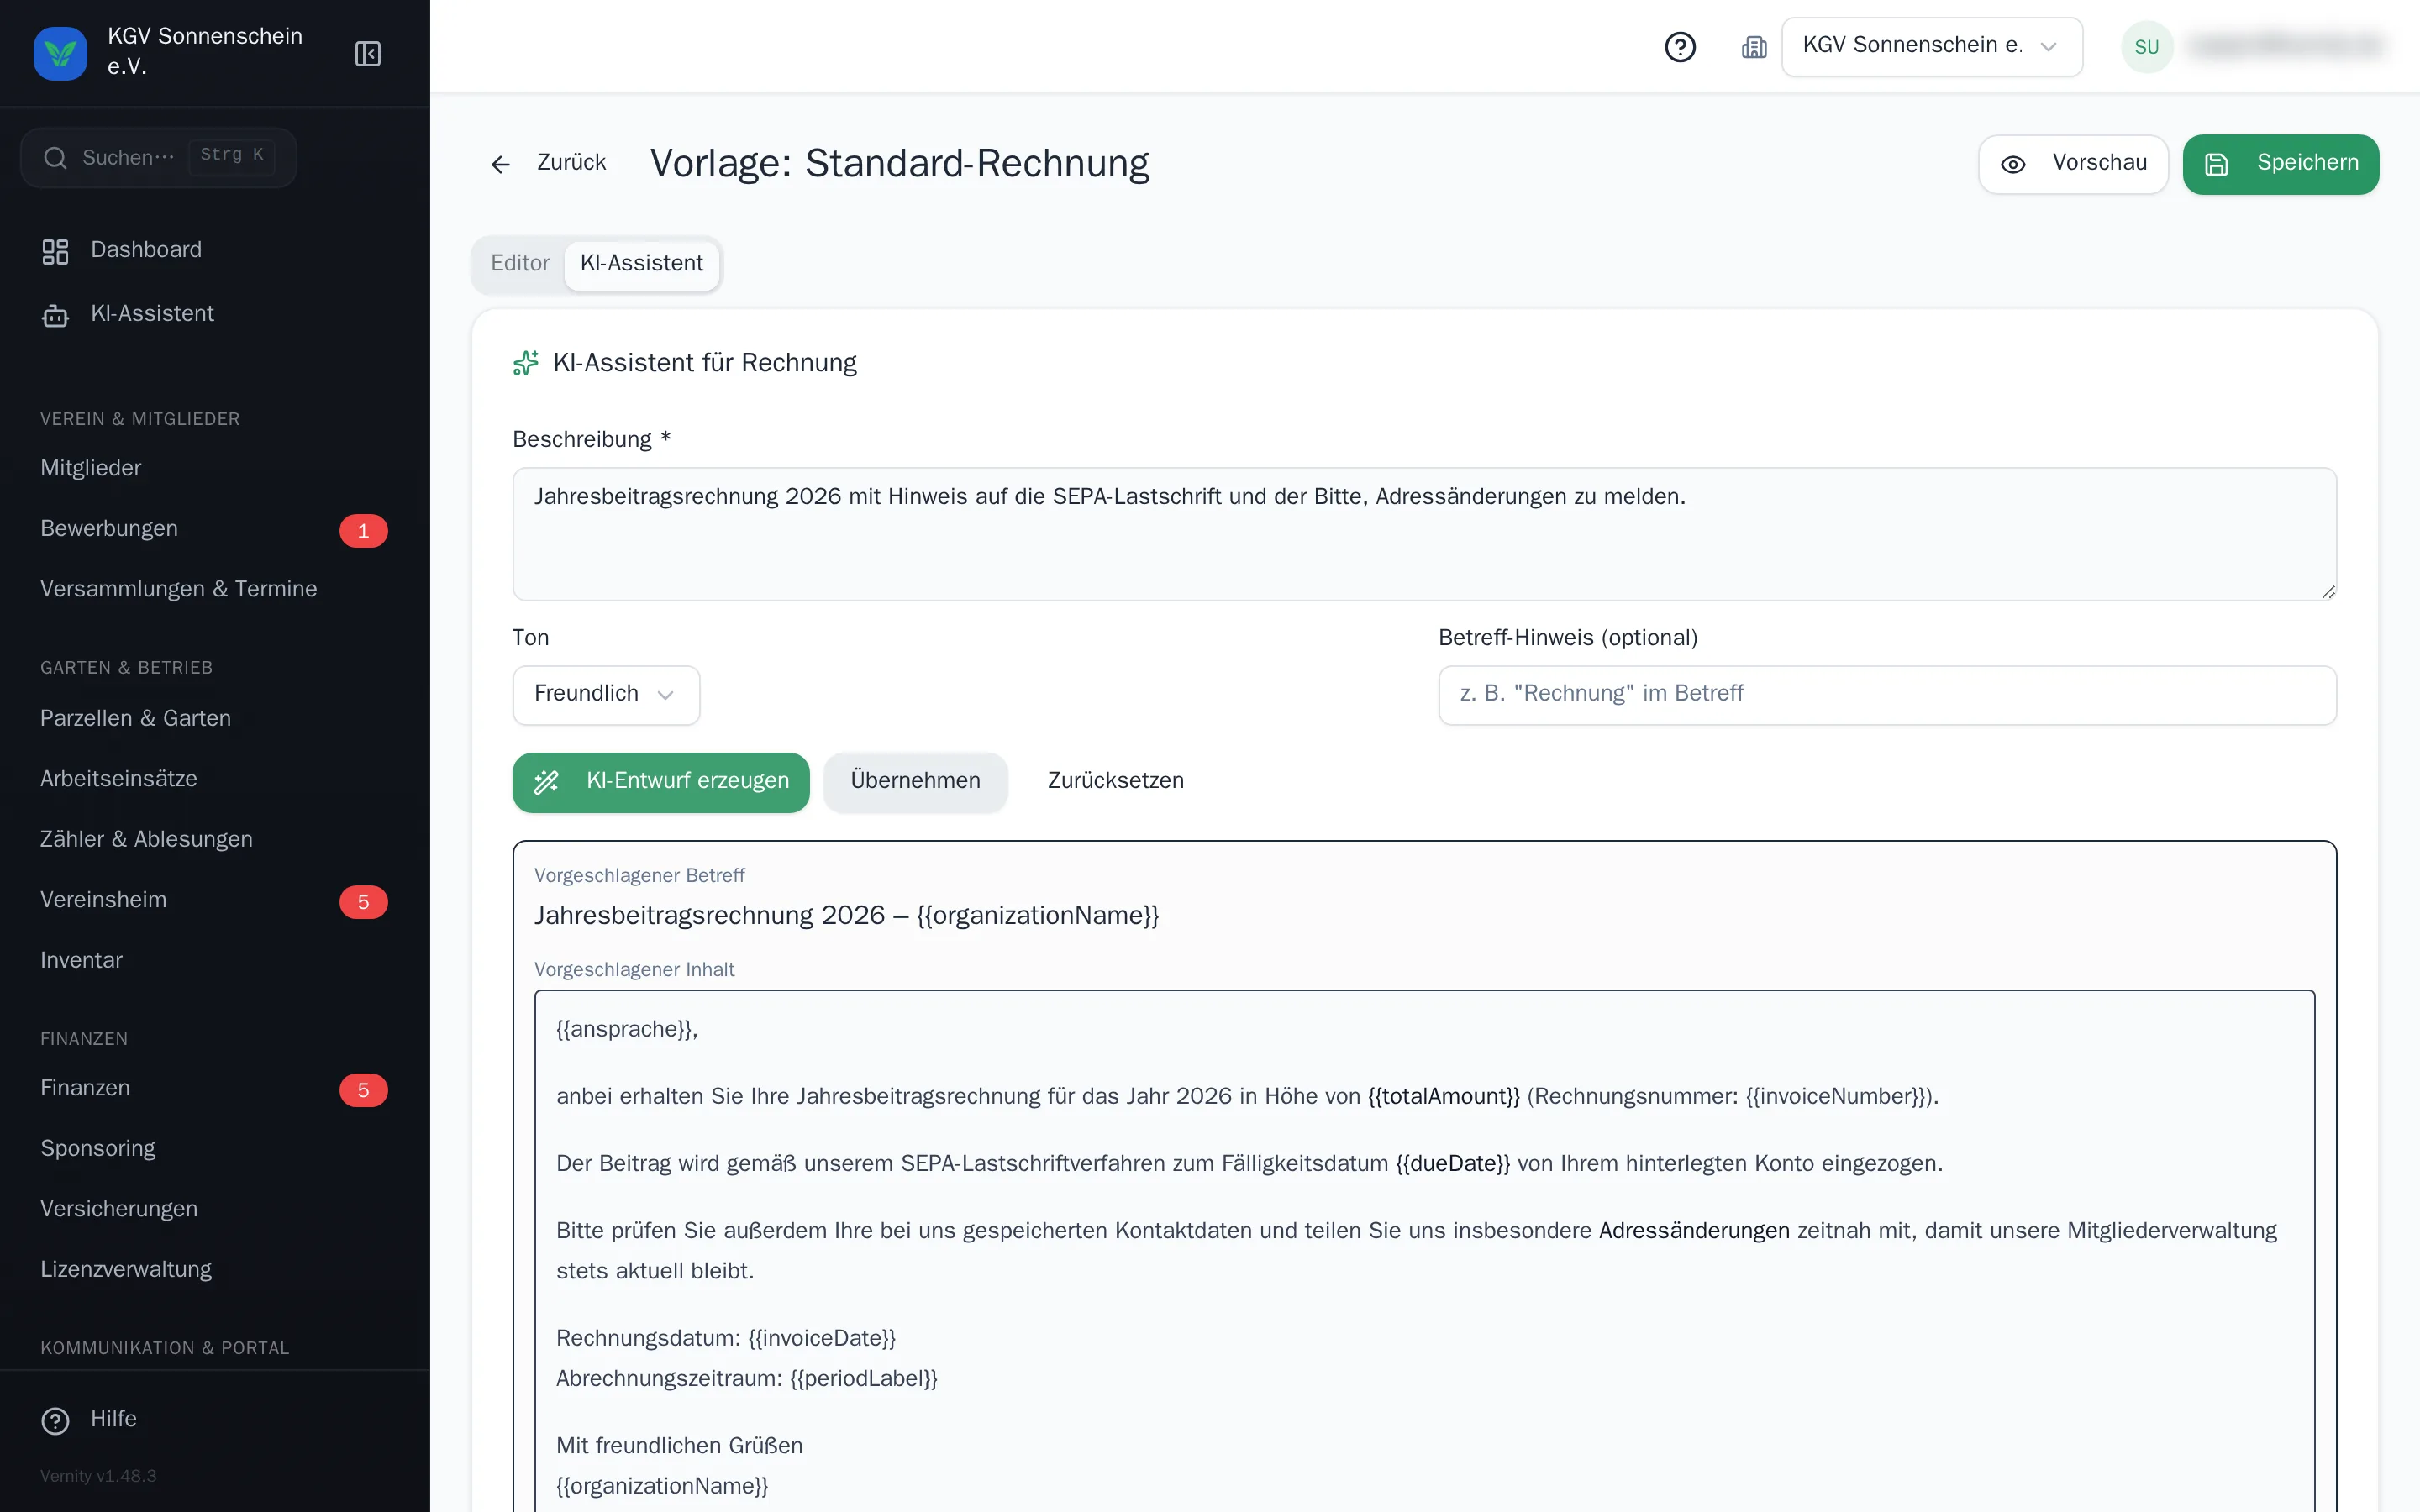Open the KGV Sonnenschein organization dropdown
Image resolution: width=2420 pixels, height=1512 pixels.
pos(1931,46)
